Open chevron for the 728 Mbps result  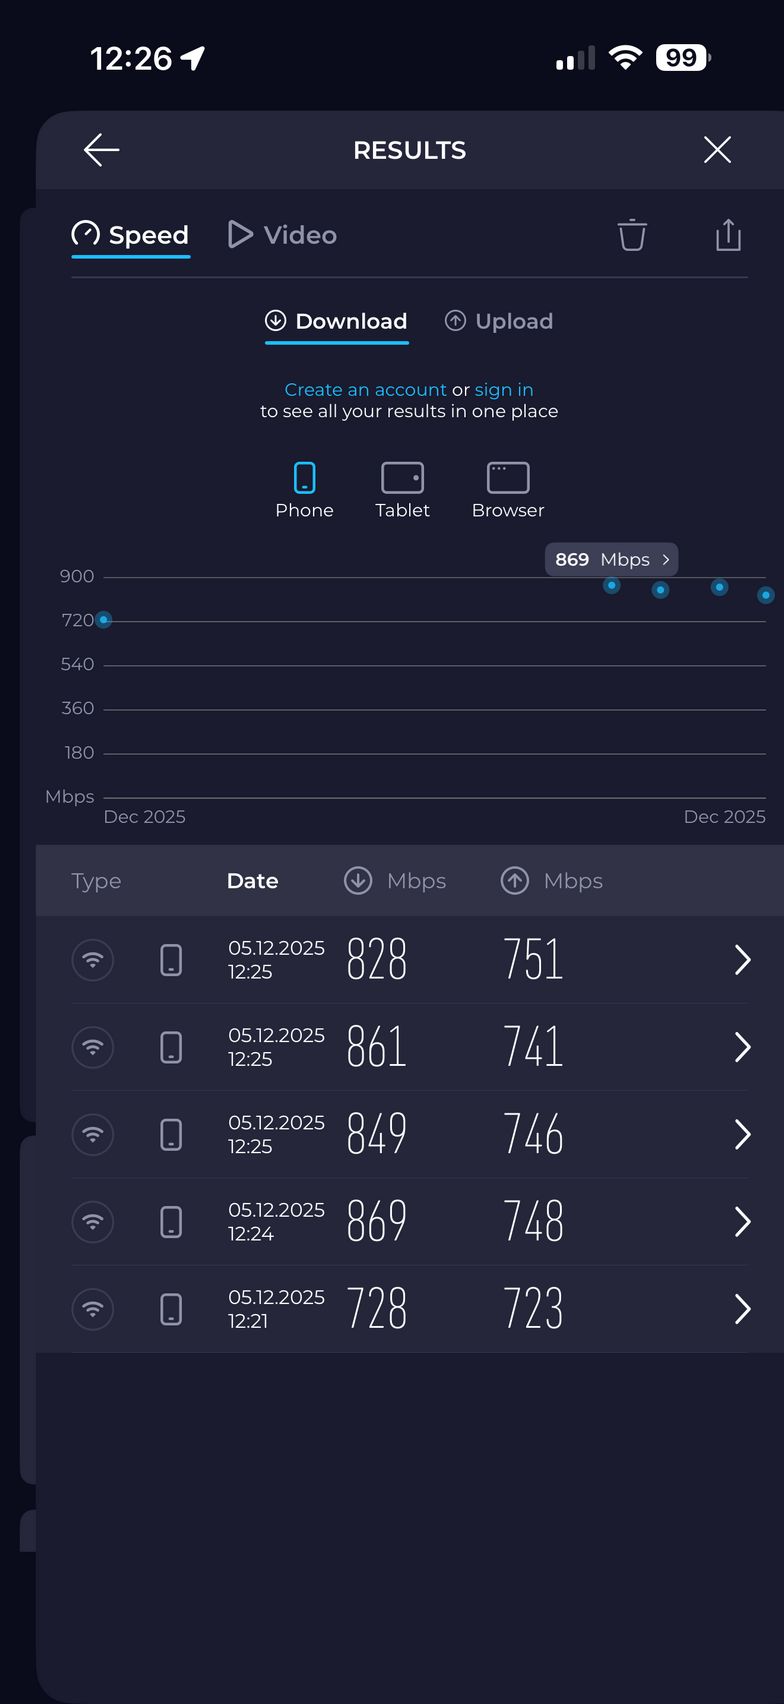(742, 1309)
